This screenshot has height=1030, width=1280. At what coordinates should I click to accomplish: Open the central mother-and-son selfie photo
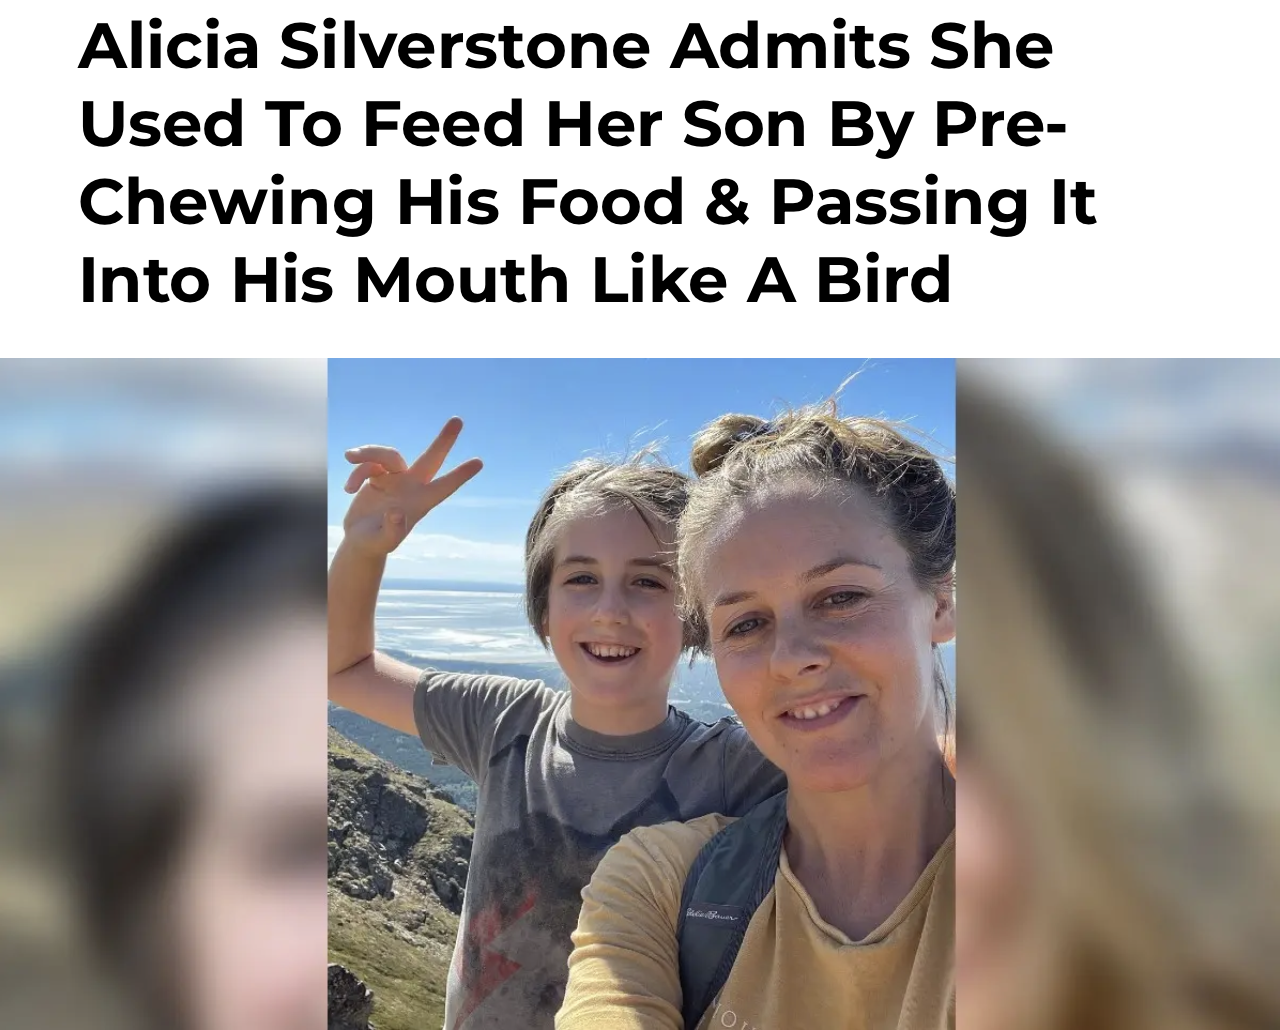(x=641, y=694)
